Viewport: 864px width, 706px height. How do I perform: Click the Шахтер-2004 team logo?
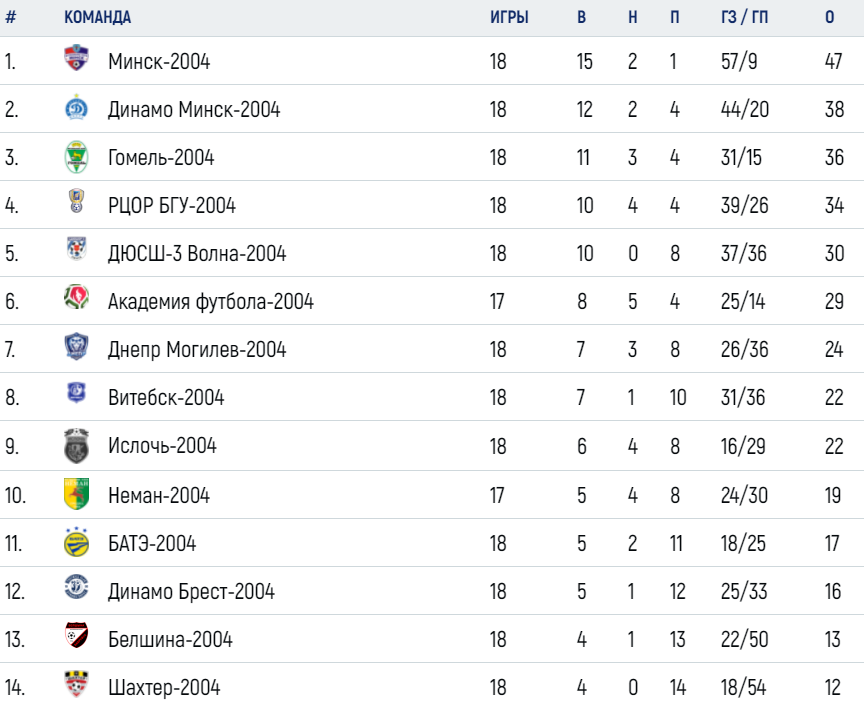pos(76,683)
